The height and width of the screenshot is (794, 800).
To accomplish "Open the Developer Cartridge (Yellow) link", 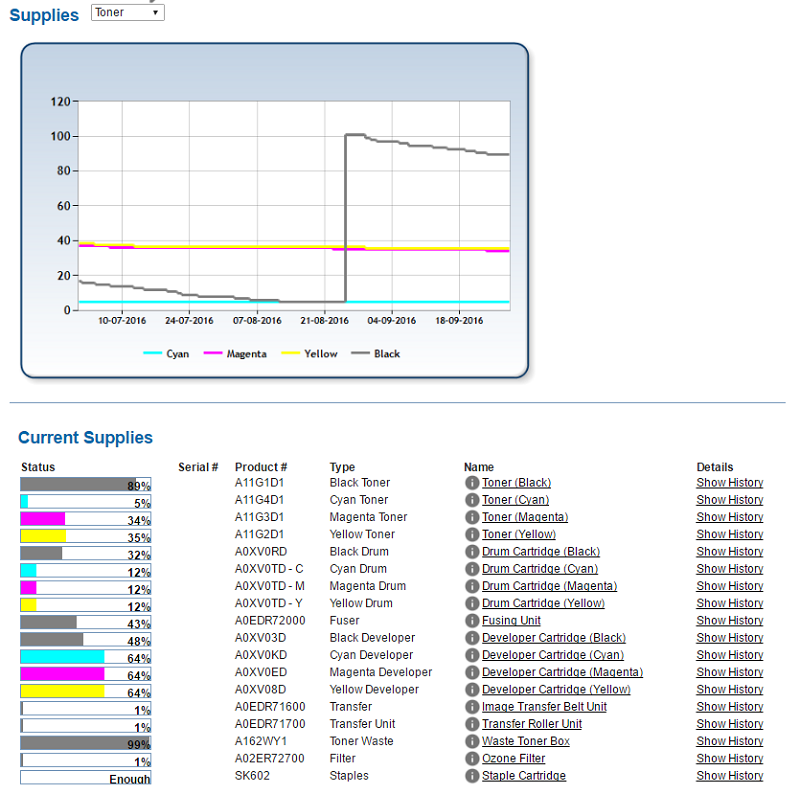I will pos(556,690).
